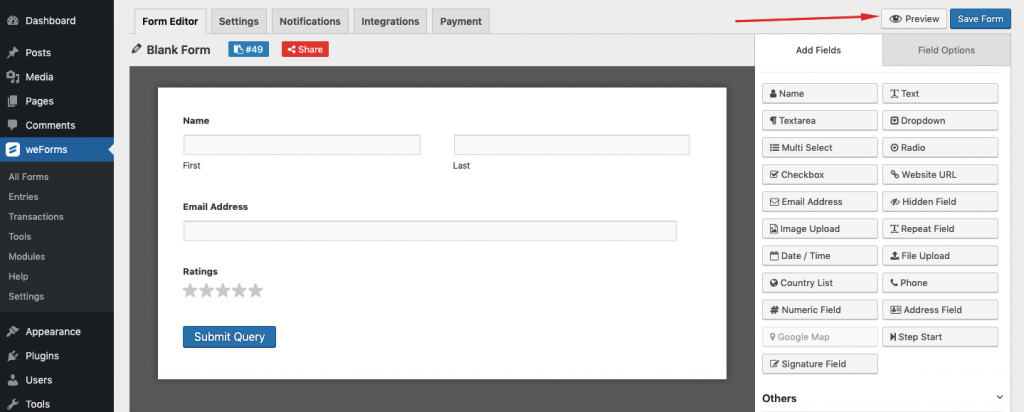The image size is (1024, 412).
Task: Open Transactions submenu link
Action: coord(36,217)
